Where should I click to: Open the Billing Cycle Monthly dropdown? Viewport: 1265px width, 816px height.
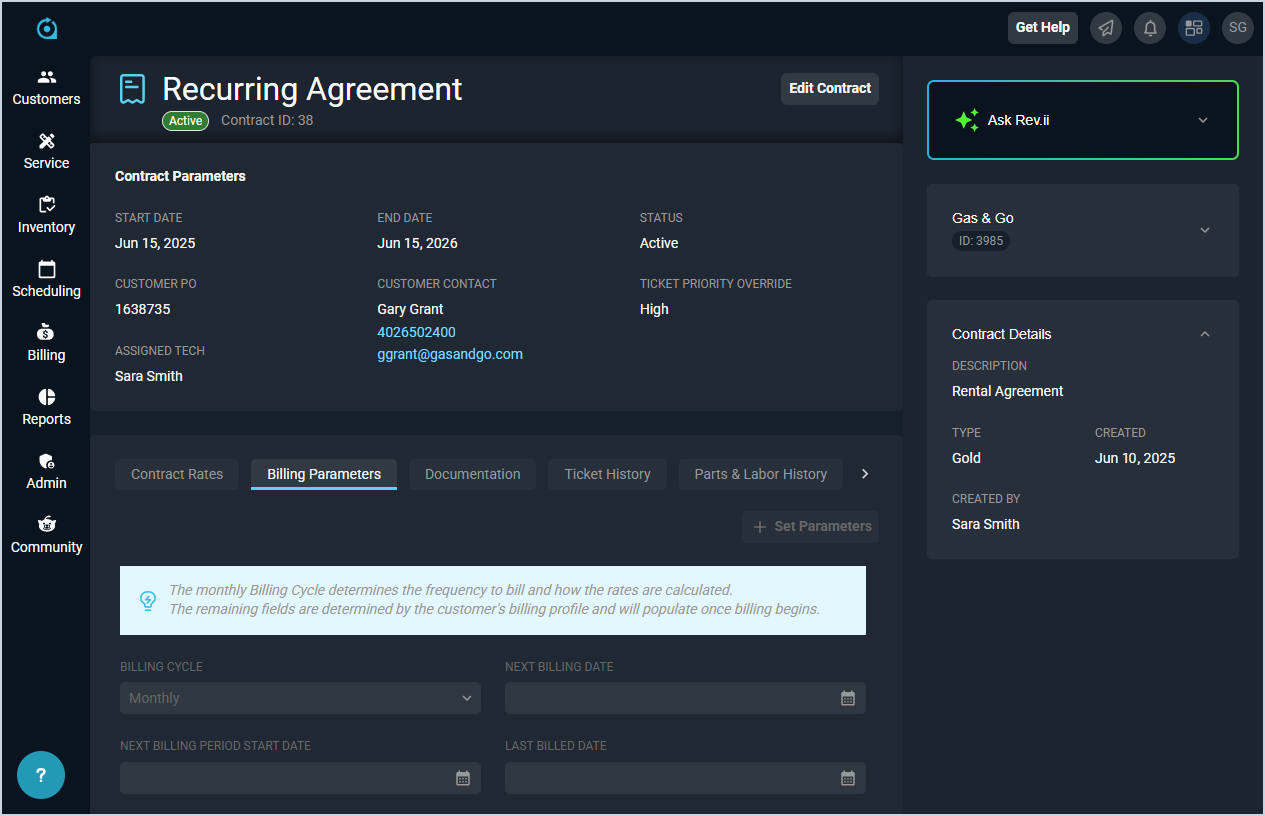300,698
